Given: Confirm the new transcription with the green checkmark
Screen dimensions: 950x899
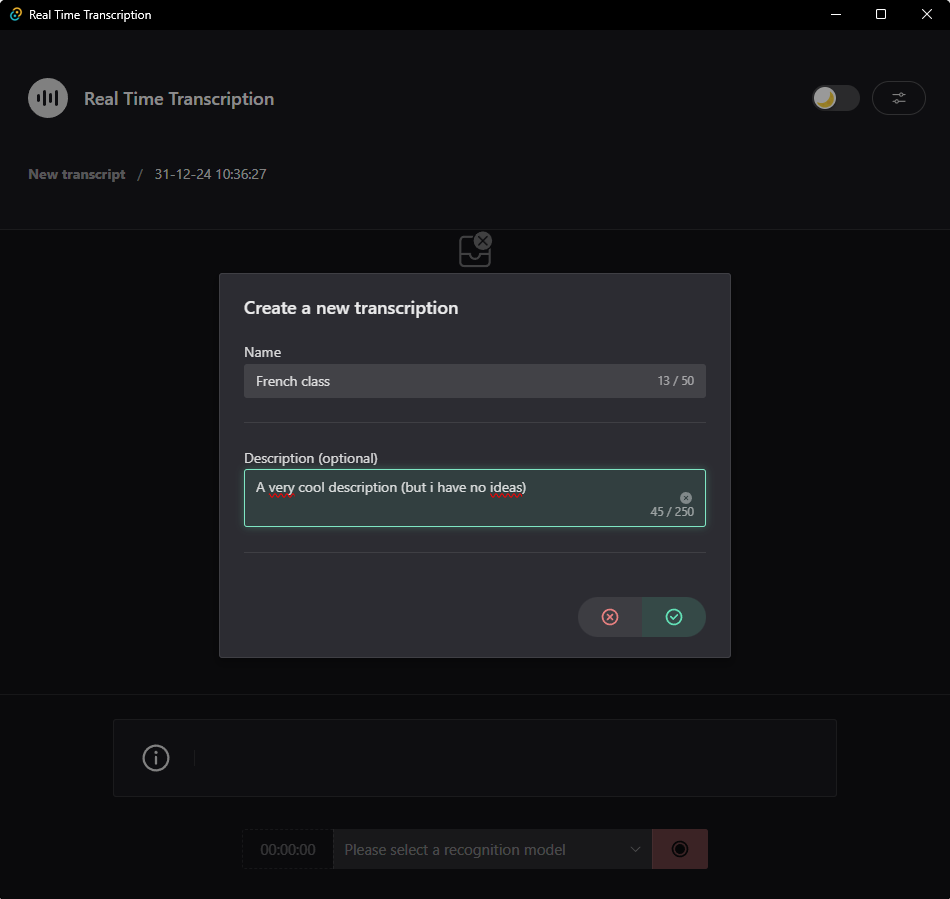Looking at the screenshot, I should [x=674, y=617].
